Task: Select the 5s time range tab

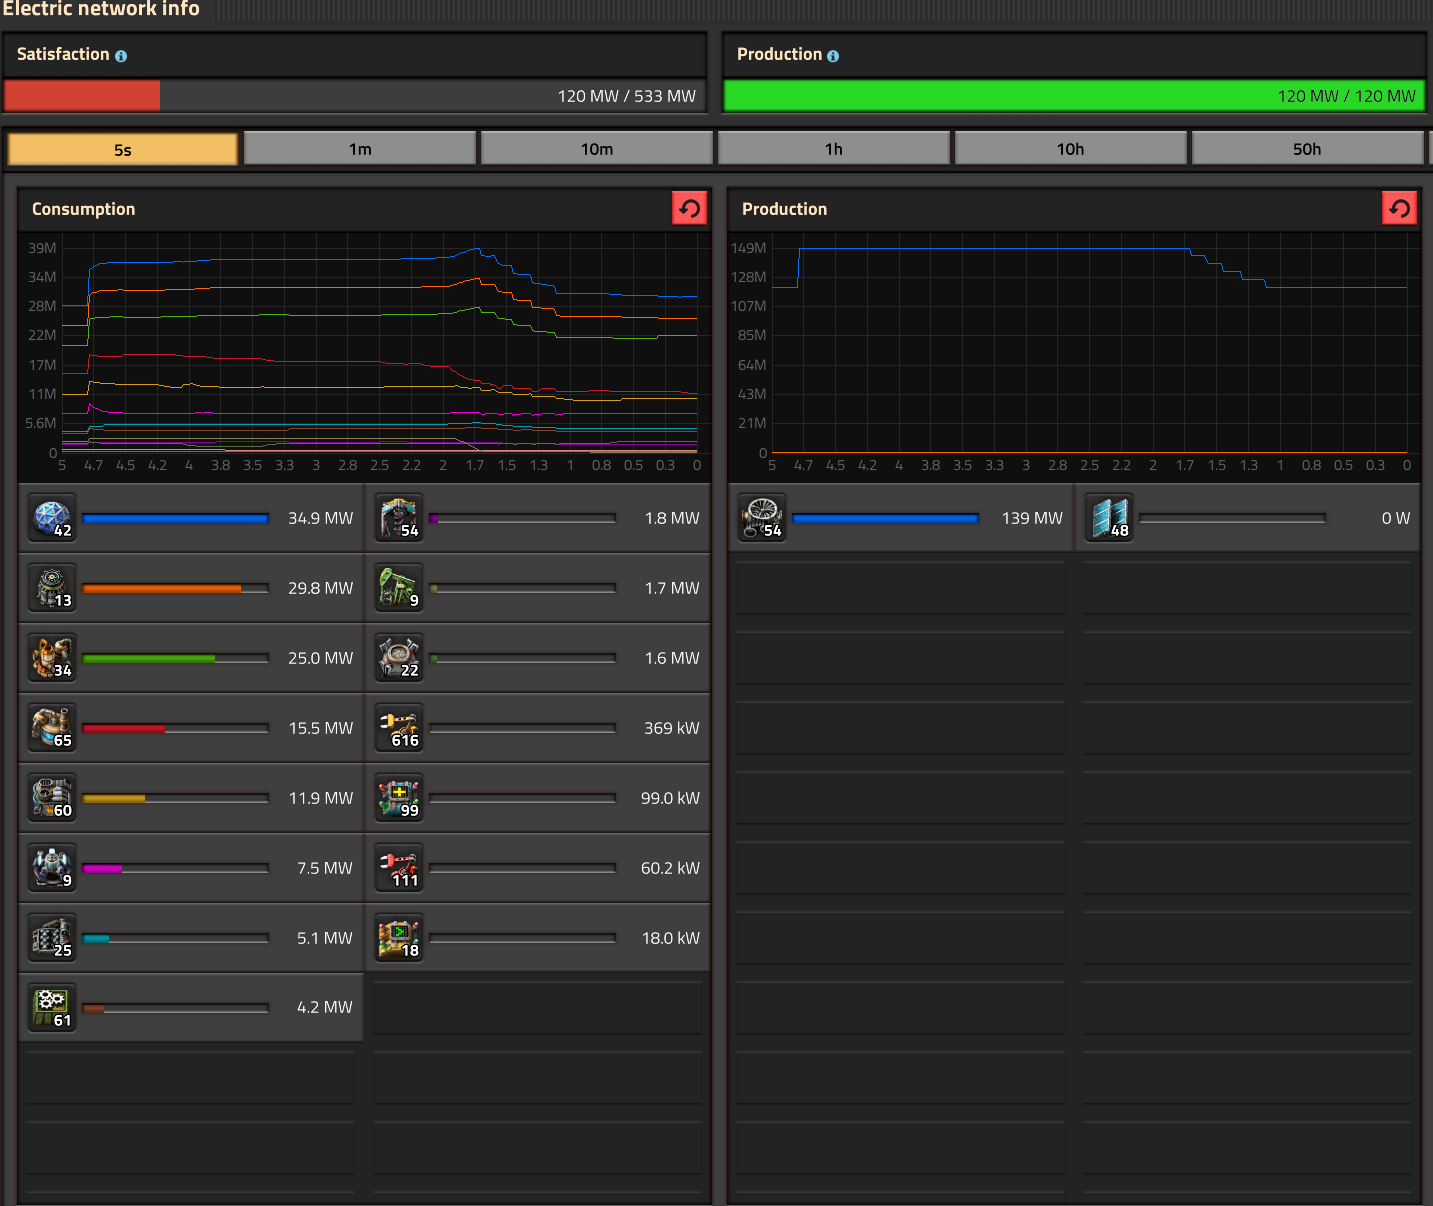Action: pyautogui.click(x=122, y=149)
